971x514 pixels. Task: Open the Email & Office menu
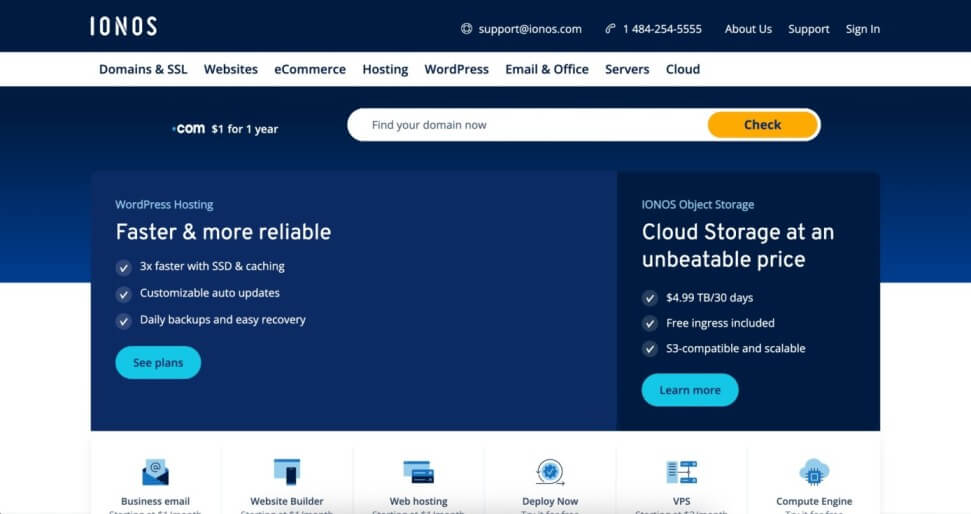click(547, 69)
